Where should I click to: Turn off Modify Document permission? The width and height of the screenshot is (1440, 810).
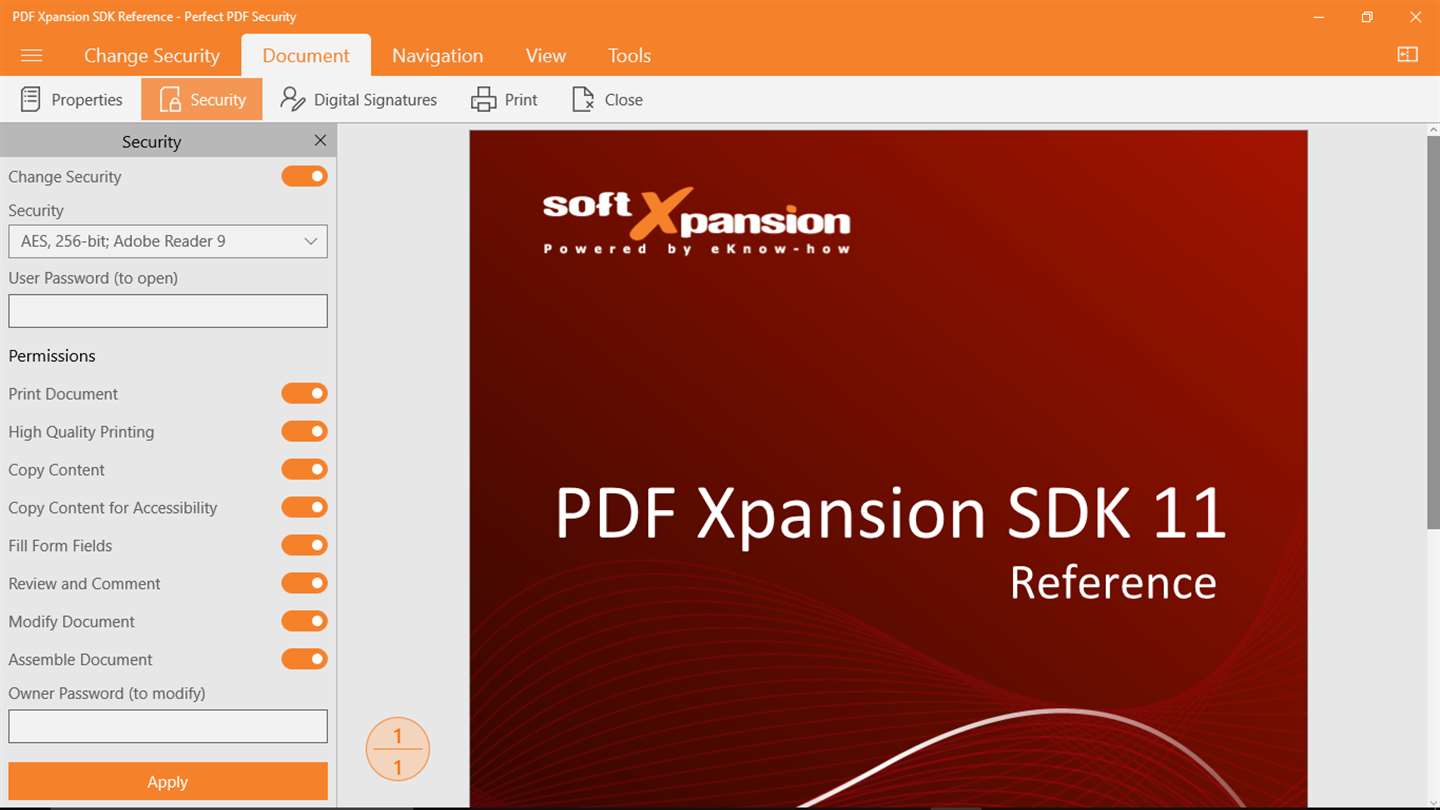(x=304, y=622)
